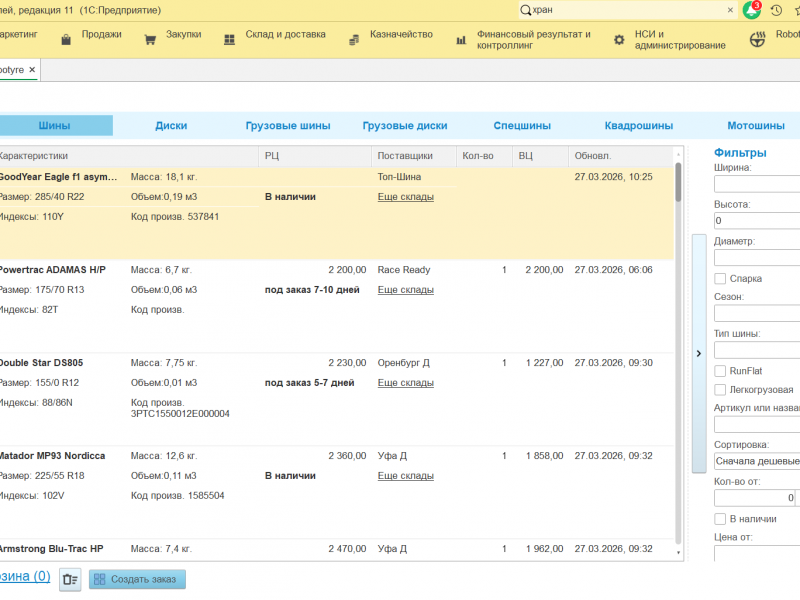
Task: Toggle the RunFlat checkbox
Action: point(720,371)
